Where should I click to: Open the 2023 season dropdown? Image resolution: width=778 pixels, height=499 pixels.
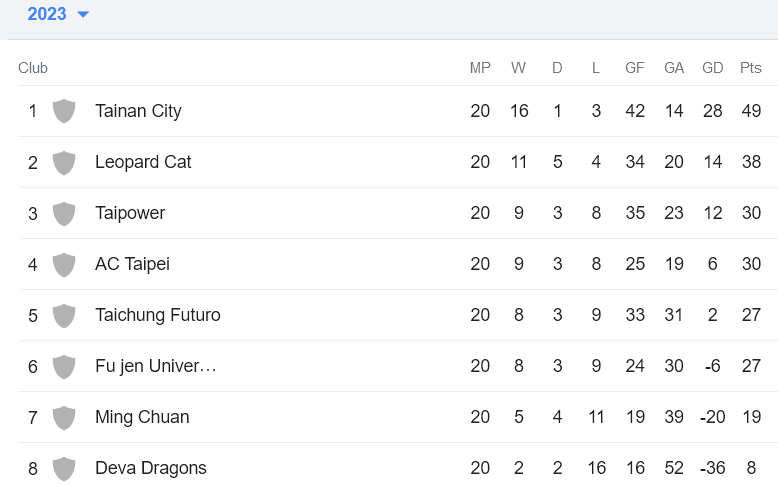(47, 14)
